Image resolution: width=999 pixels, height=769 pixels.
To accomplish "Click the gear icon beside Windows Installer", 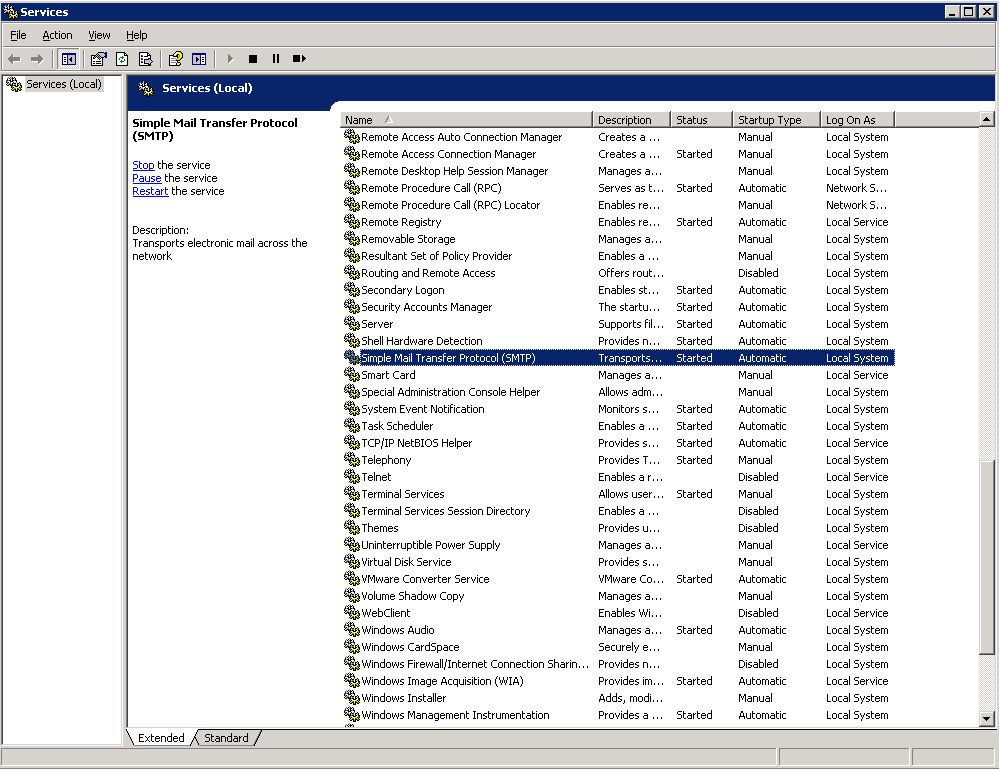I will tap(352, 697).
